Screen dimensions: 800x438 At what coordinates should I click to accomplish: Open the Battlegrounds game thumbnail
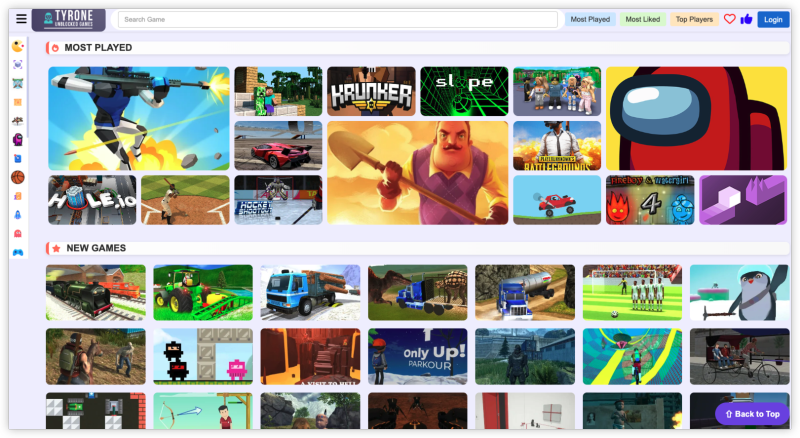[557, 145]
